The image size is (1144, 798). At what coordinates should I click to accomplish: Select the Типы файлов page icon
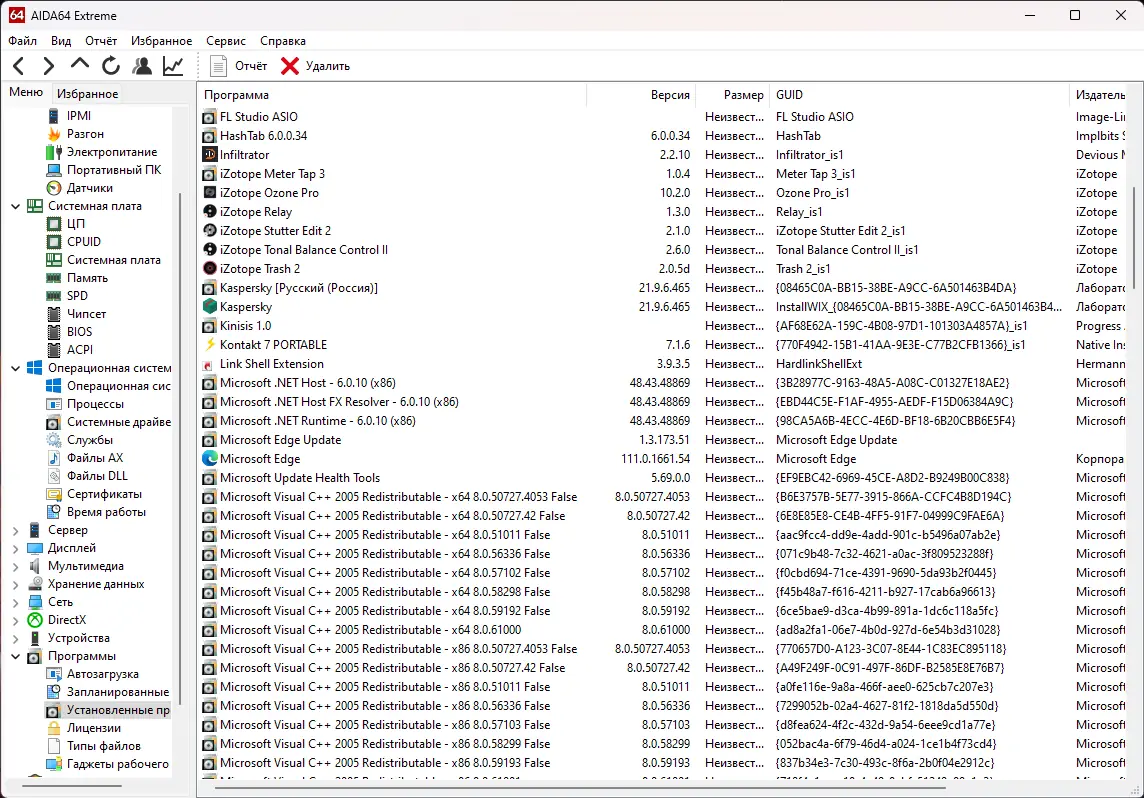[53, 746]
